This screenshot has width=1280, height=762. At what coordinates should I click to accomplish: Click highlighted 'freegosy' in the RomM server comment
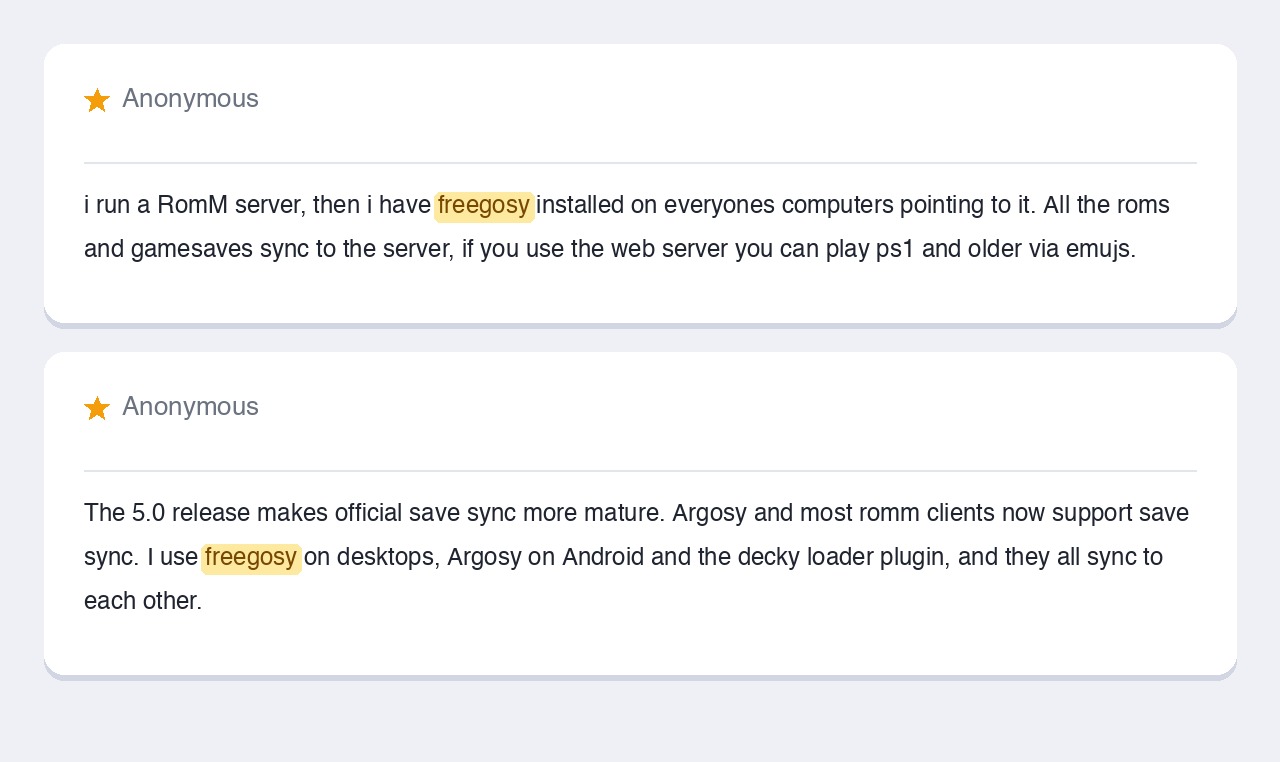click(x=484, y=206)
